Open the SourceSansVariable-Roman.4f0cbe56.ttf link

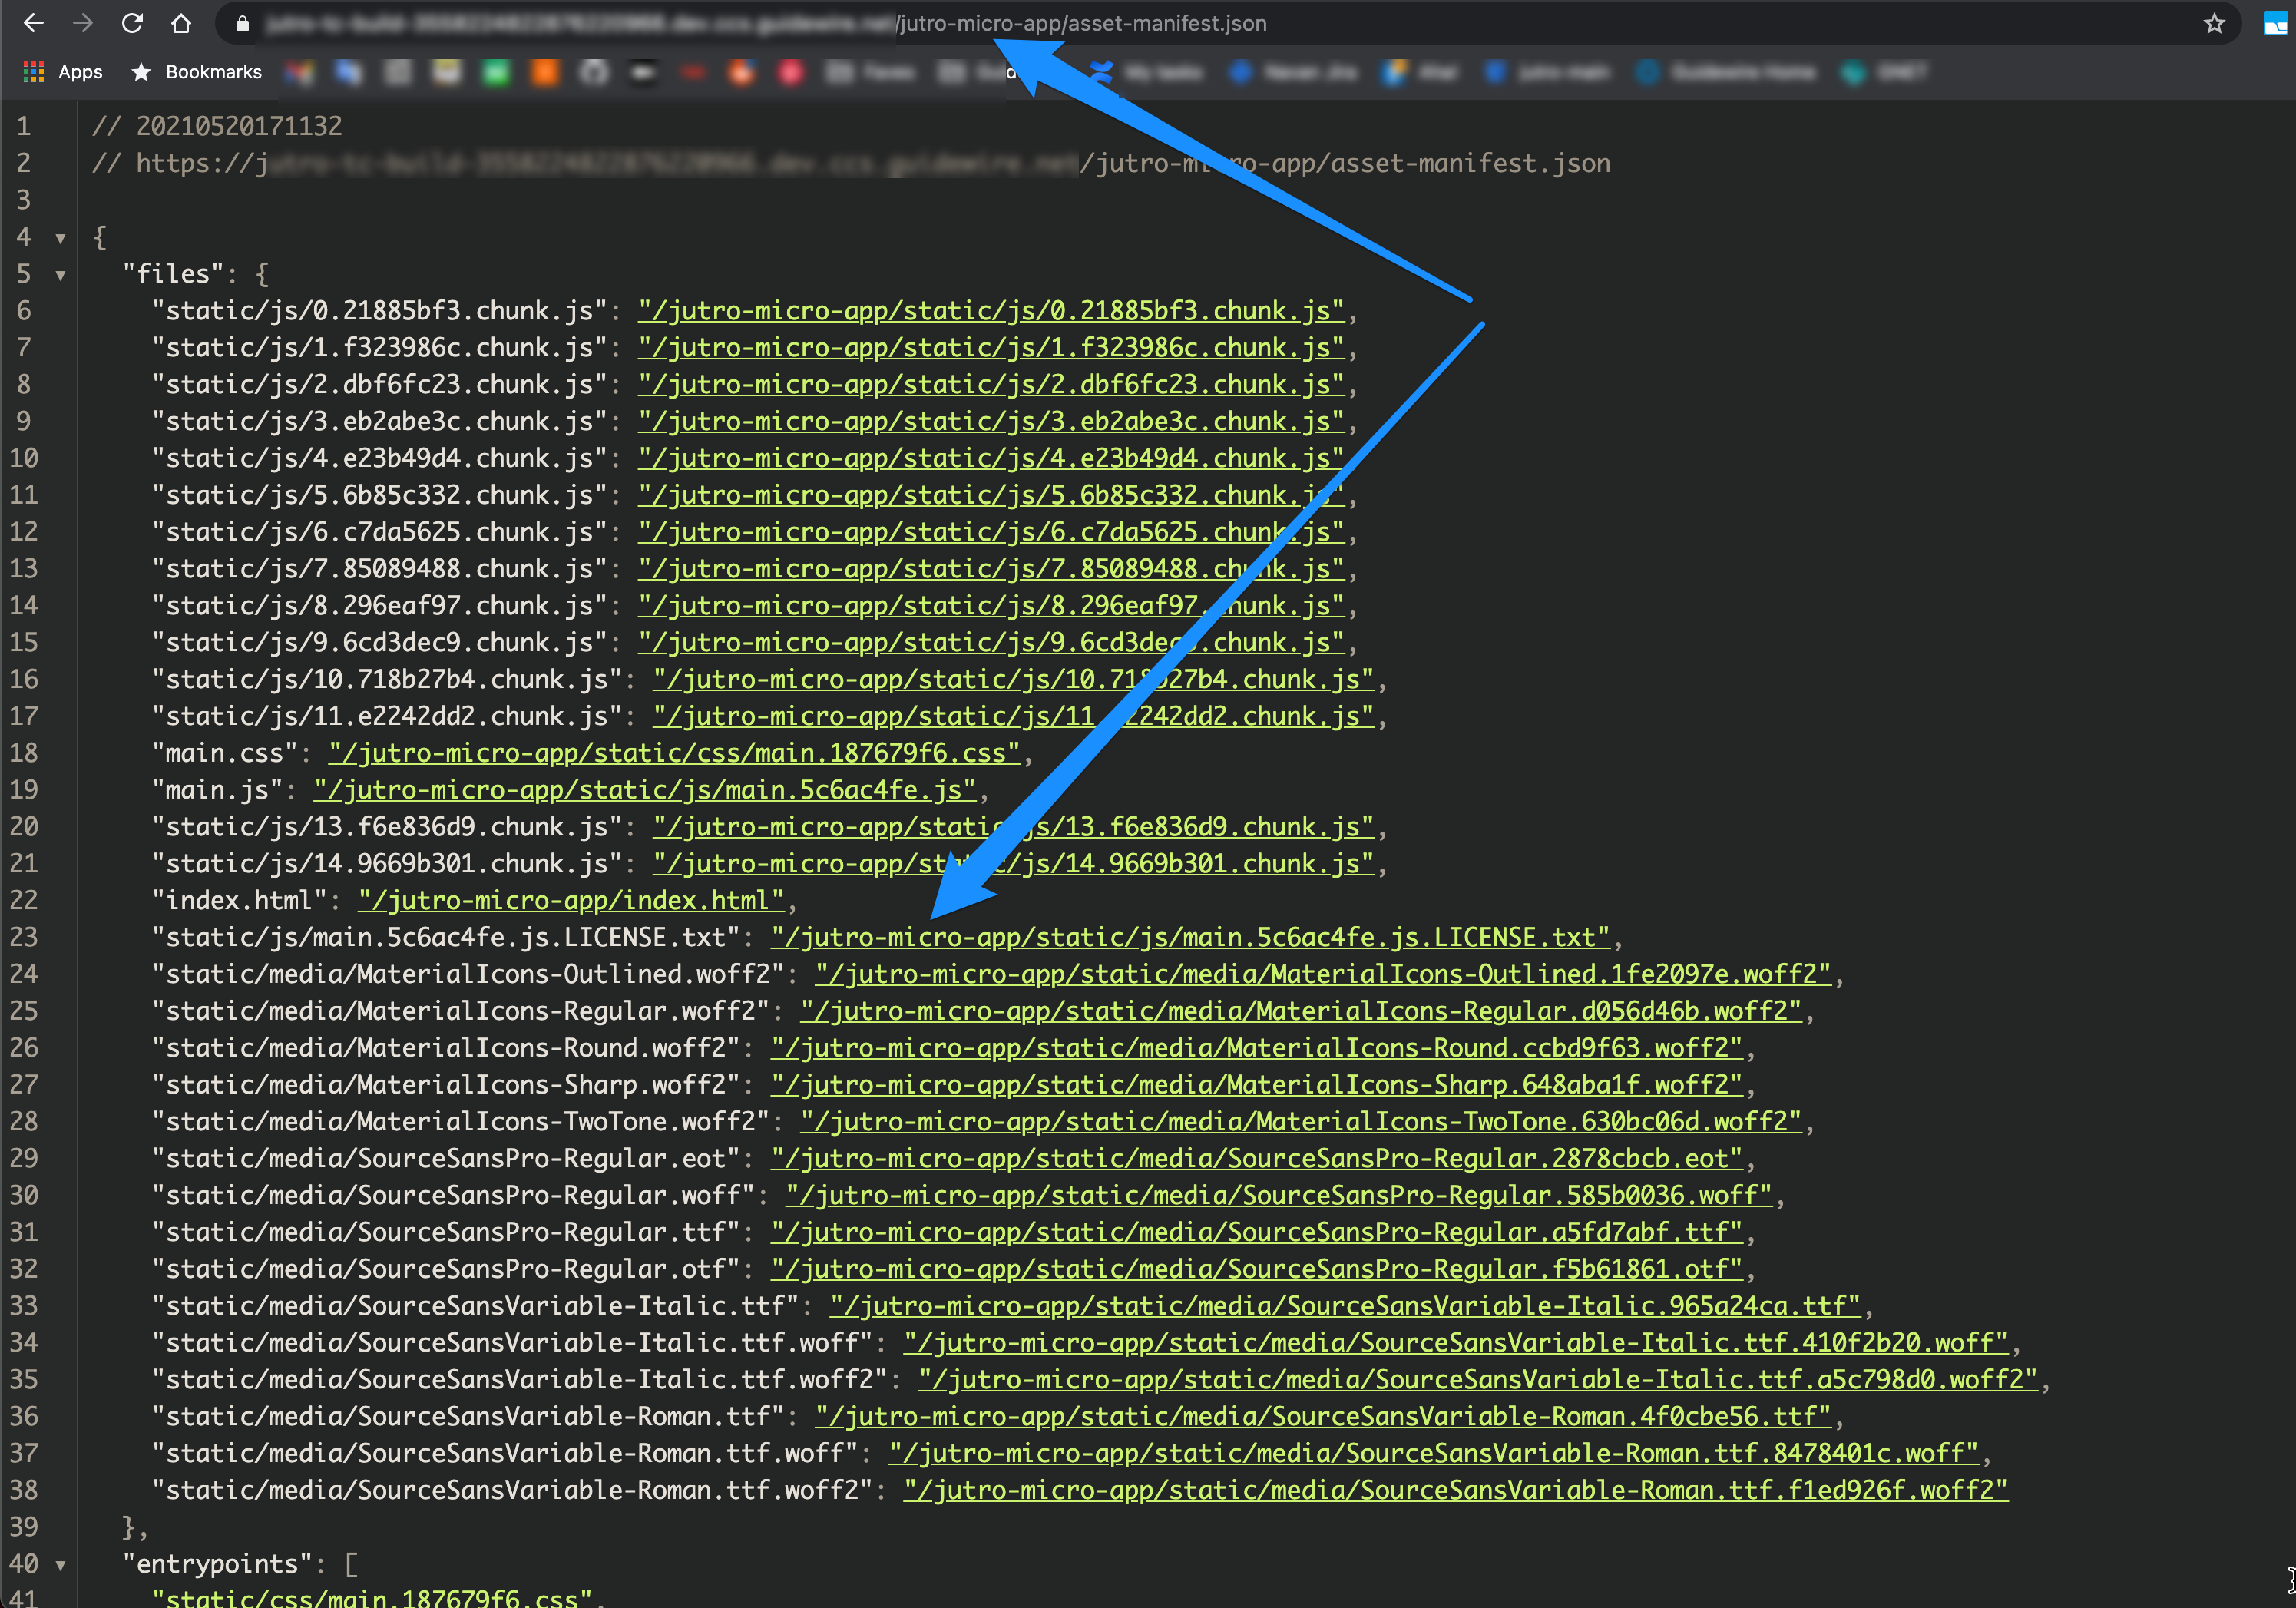[x=1323, y=1417]
